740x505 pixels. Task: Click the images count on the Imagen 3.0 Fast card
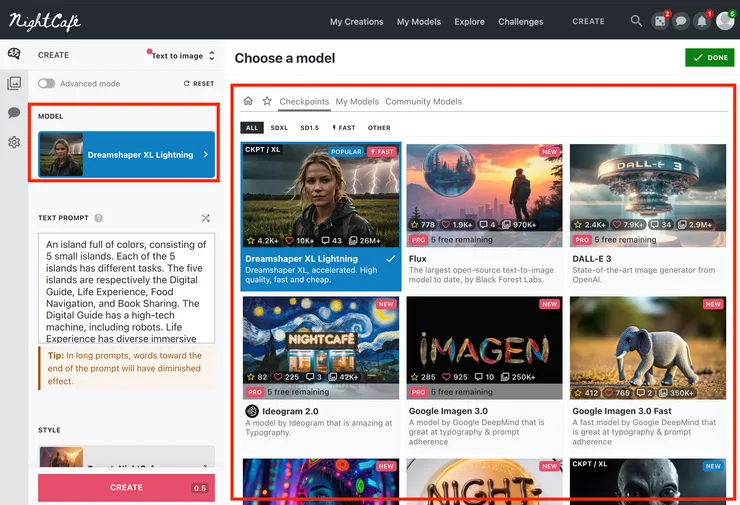coord(676,393)
